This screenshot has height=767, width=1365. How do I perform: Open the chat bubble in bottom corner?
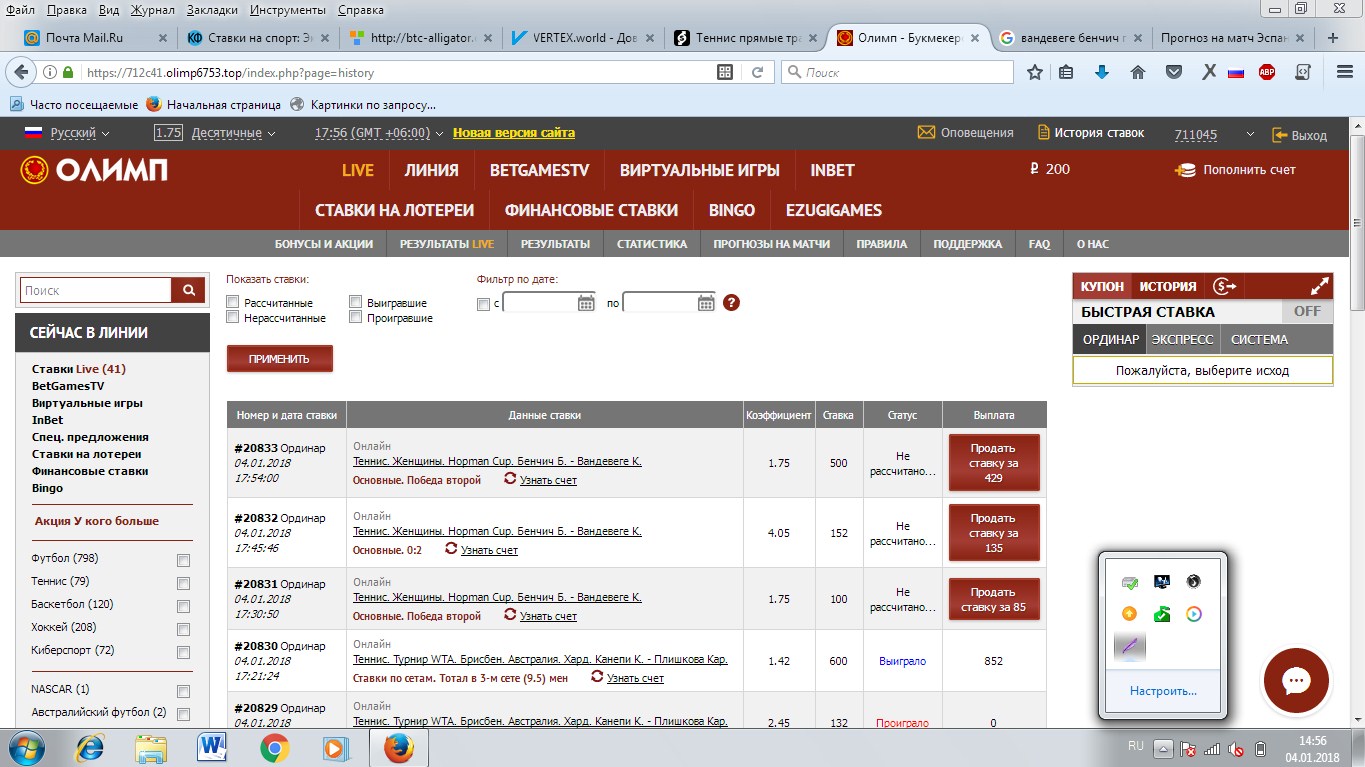[x=1295, y=681]
